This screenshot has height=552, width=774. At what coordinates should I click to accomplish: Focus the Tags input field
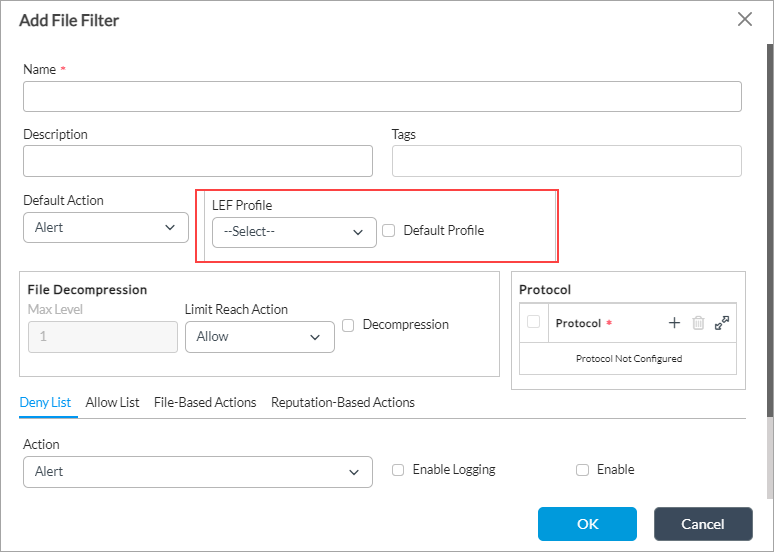pyautogui.click(x=566, y=161)
